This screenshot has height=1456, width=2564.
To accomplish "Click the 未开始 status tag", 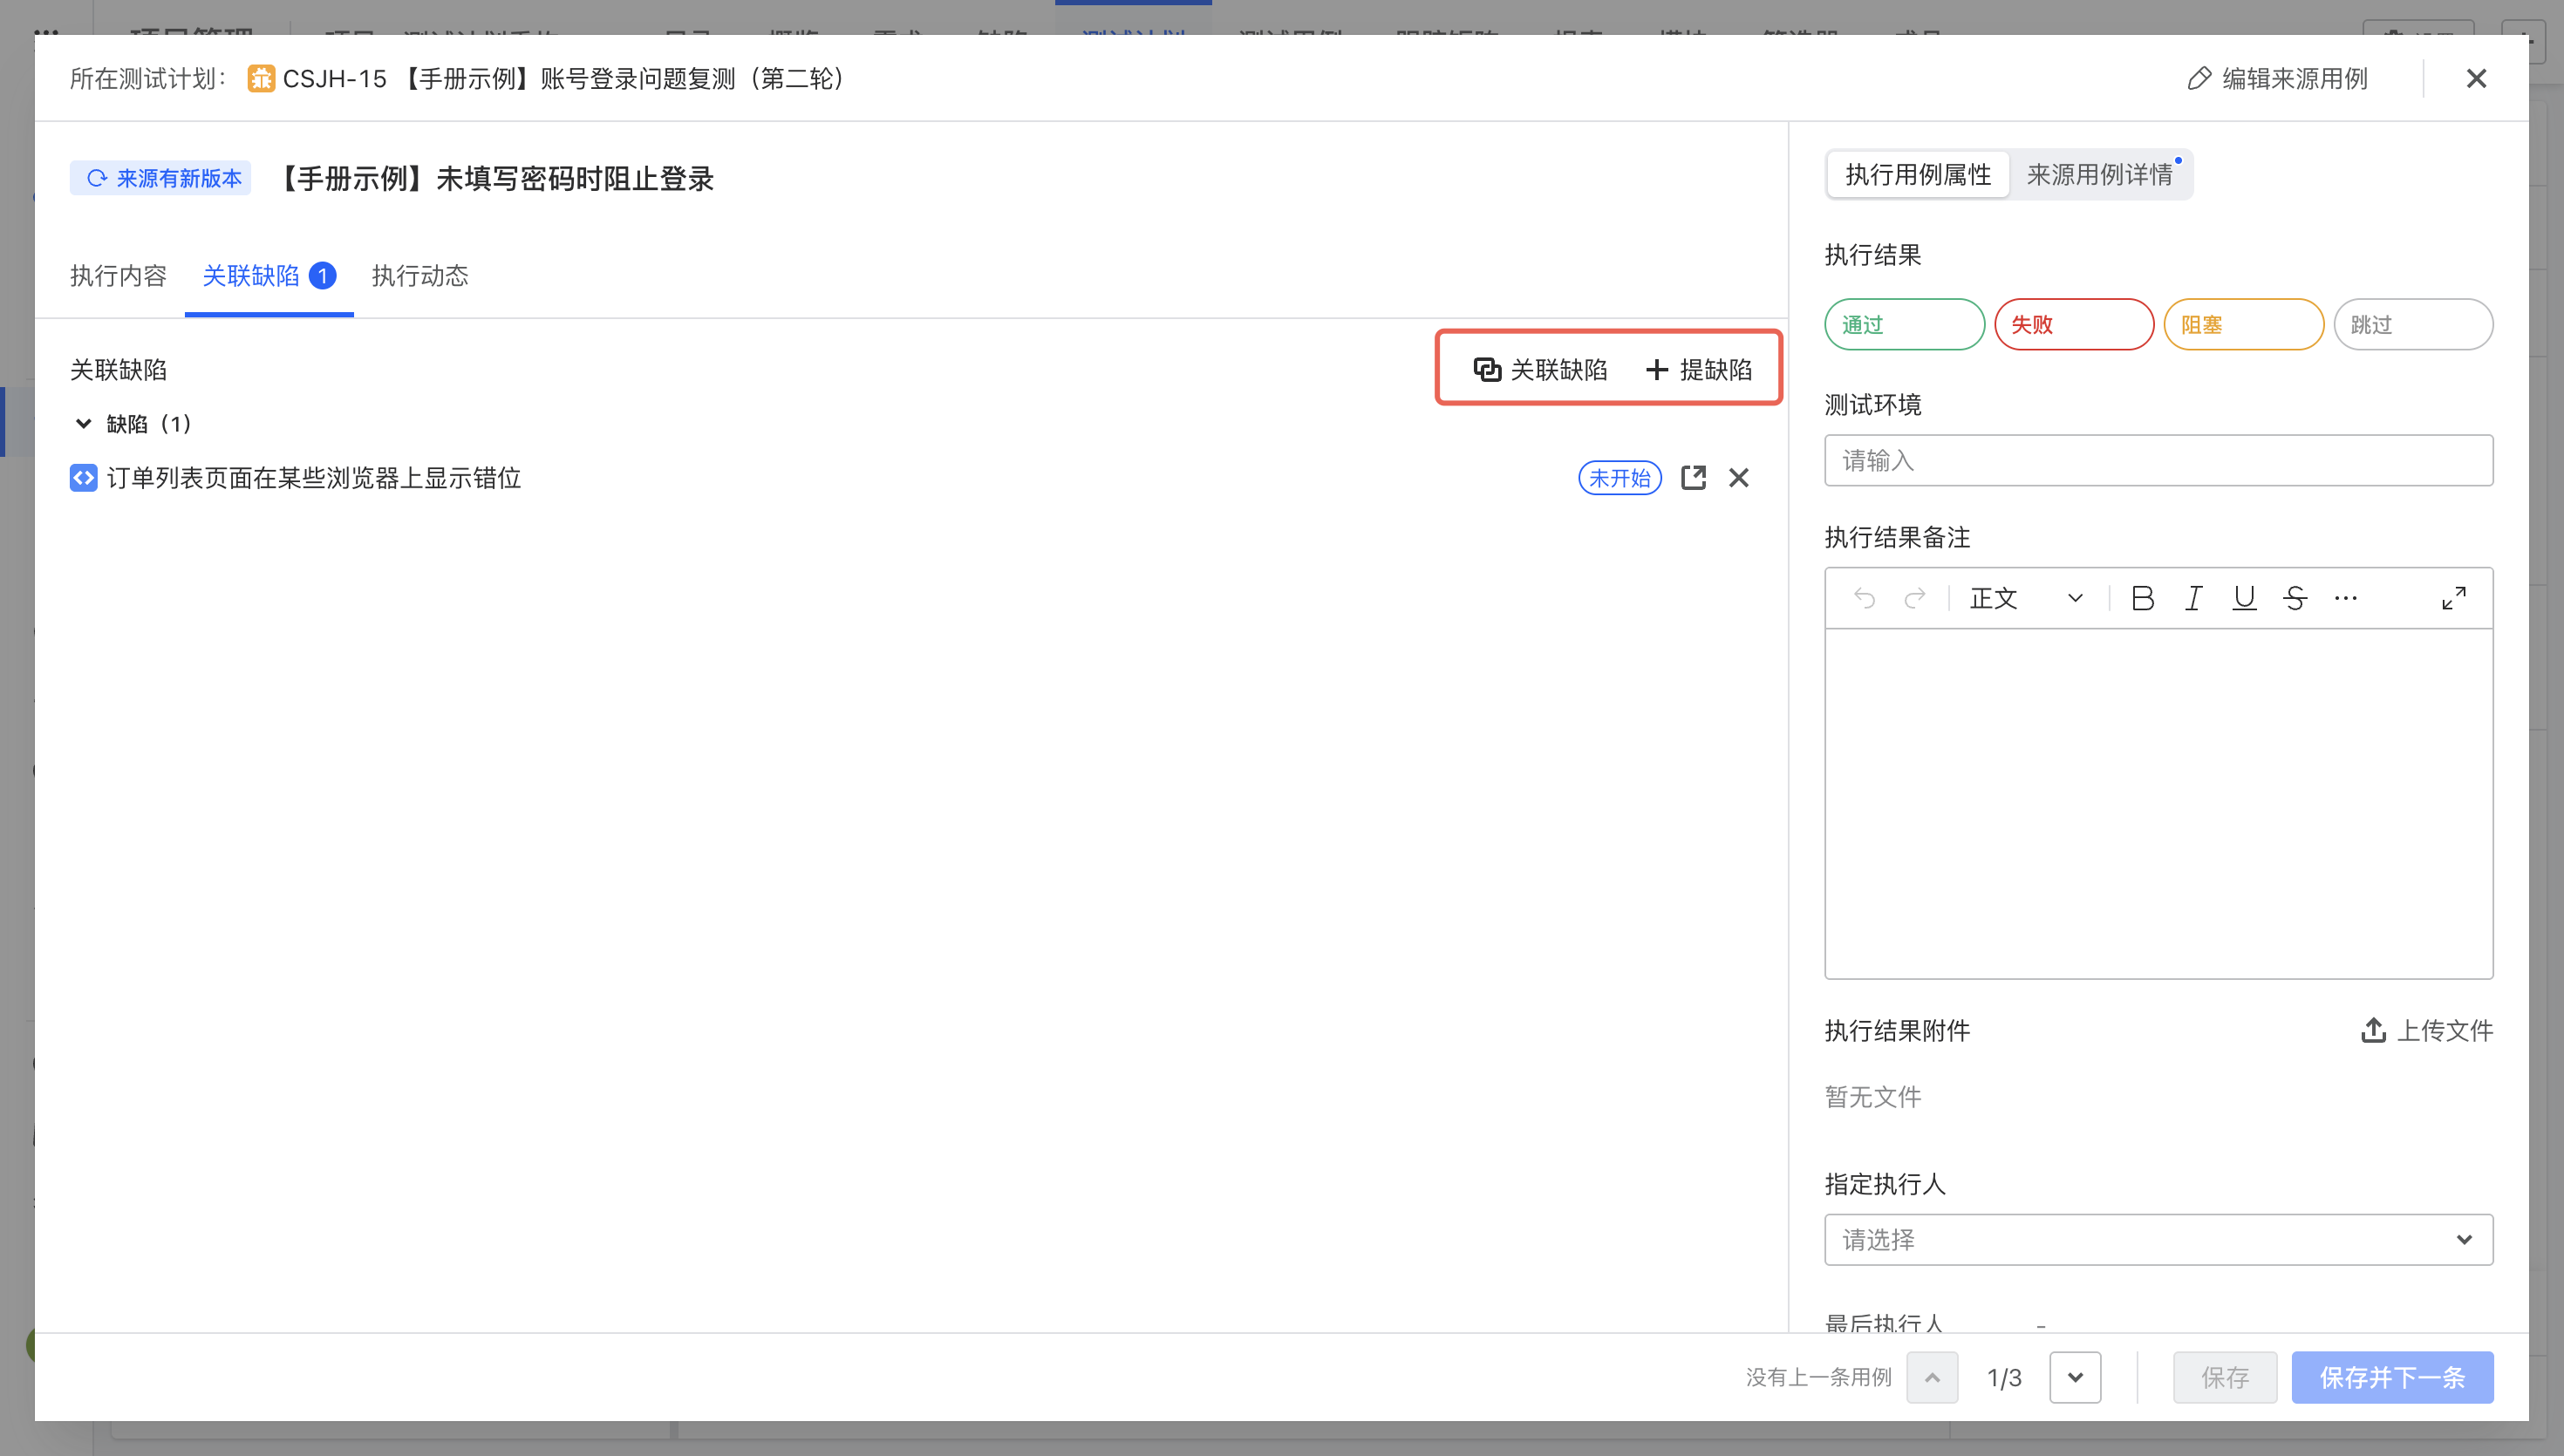I will (1619, 478).
